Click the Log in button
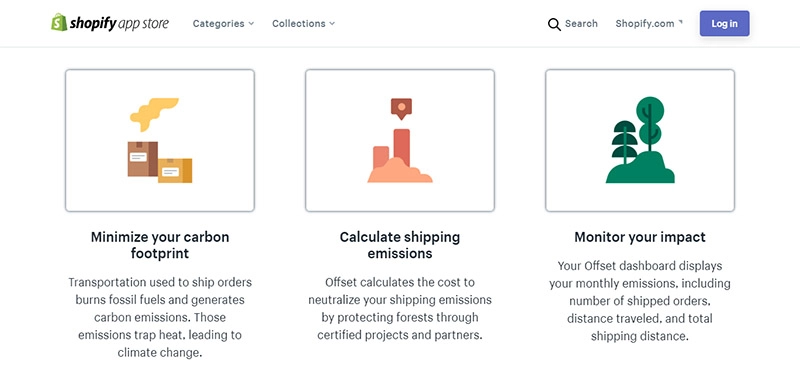 (724, 23)
